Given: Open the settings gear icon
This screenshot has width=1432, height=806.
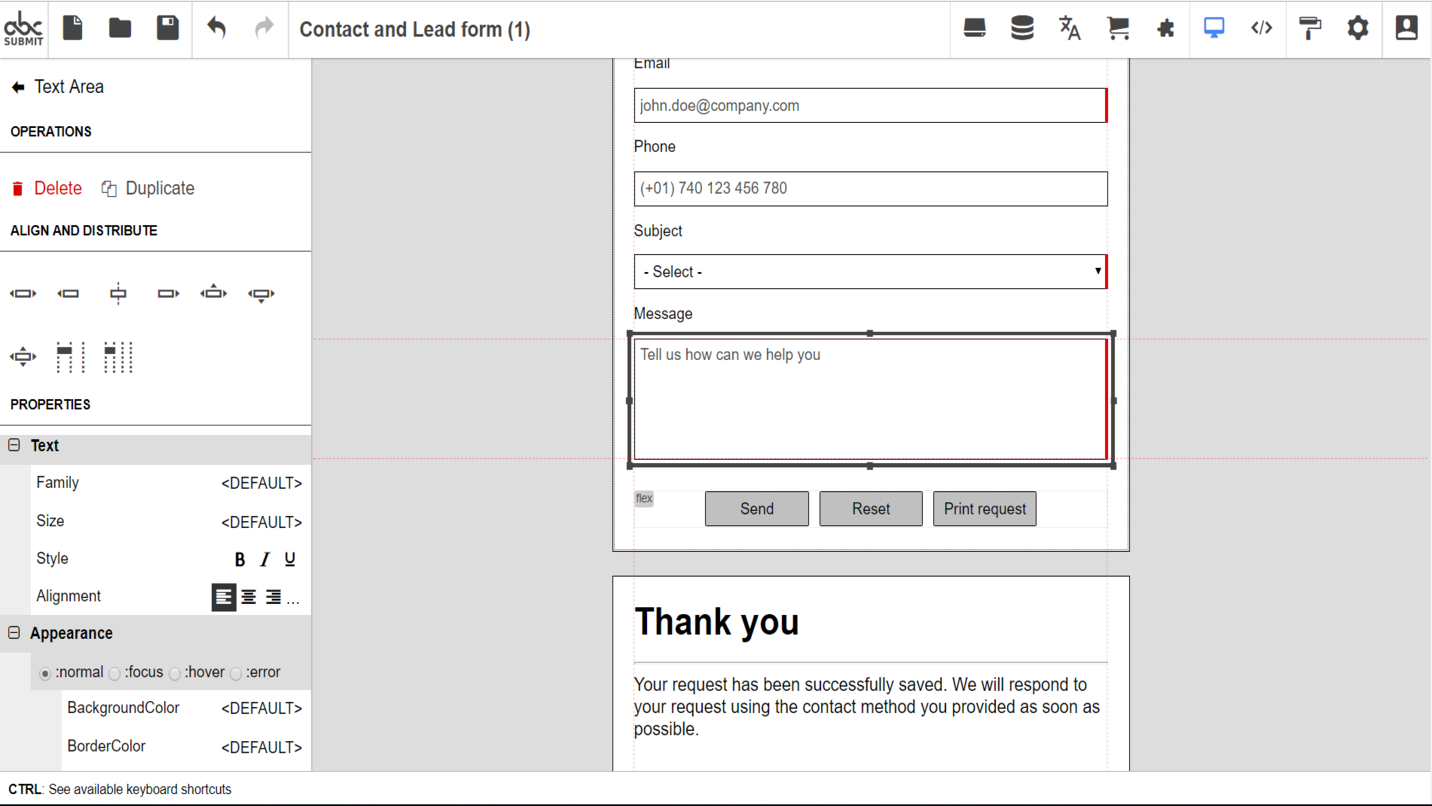Looking at the screenshot, I should point(1358,28).
